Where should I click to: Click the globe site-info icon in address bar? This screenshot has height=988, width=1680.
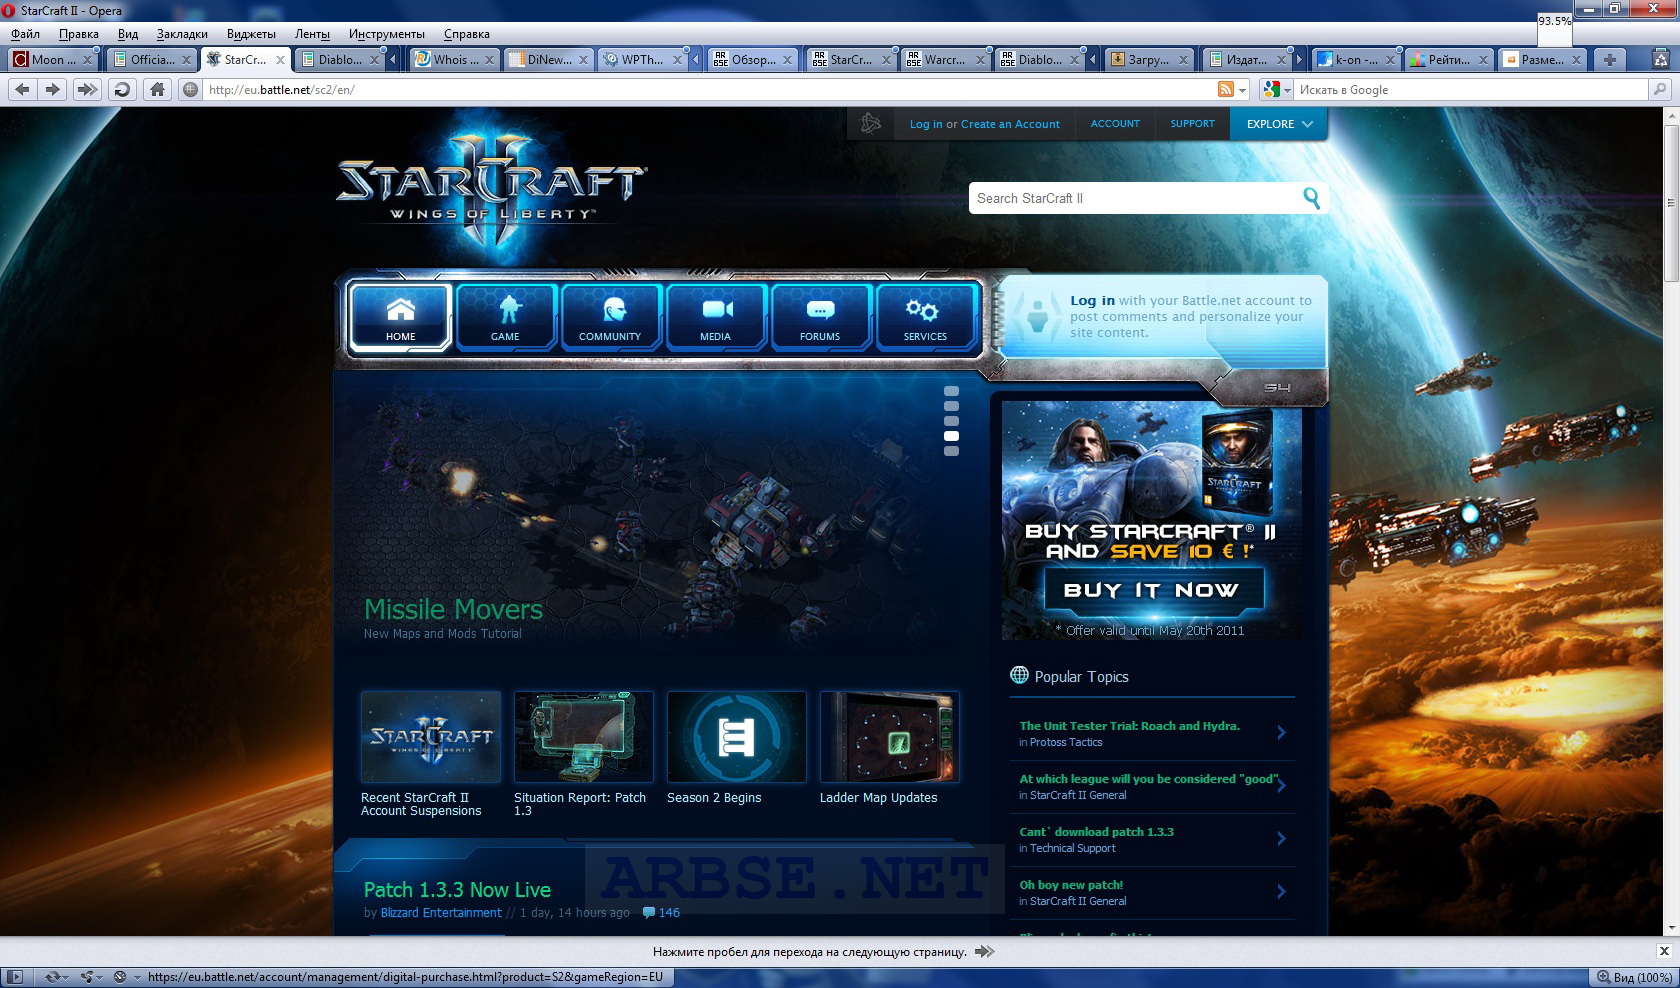point(190,89)
